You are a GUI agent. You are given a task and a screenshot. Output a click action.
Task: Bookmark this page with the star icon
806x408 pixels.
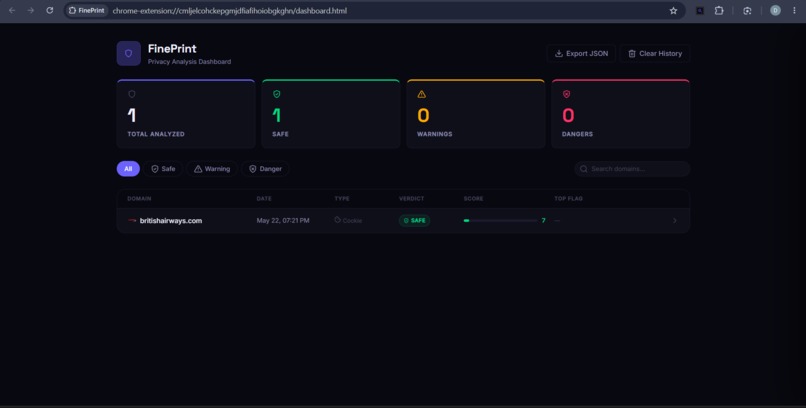click(x=673, y=10)
